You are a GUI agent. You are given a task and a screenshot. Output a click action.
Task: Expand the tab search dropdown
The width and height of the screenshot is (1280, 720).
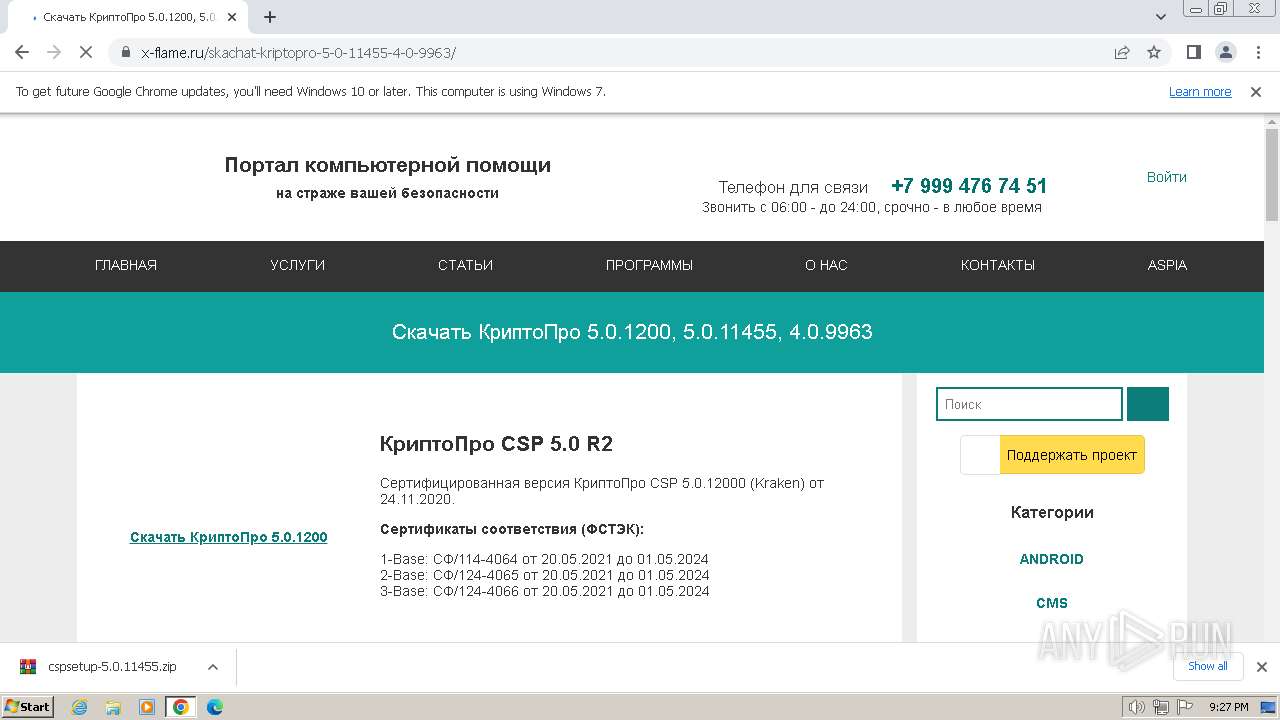coord(1161,17)
